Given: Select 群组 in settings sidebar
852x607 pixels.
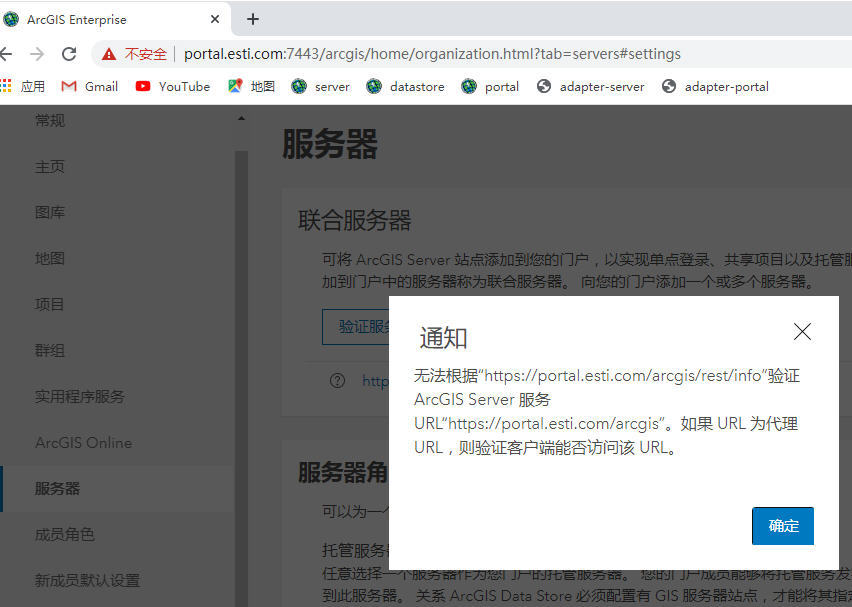Looking at the screenshot, I should (50, 351).
